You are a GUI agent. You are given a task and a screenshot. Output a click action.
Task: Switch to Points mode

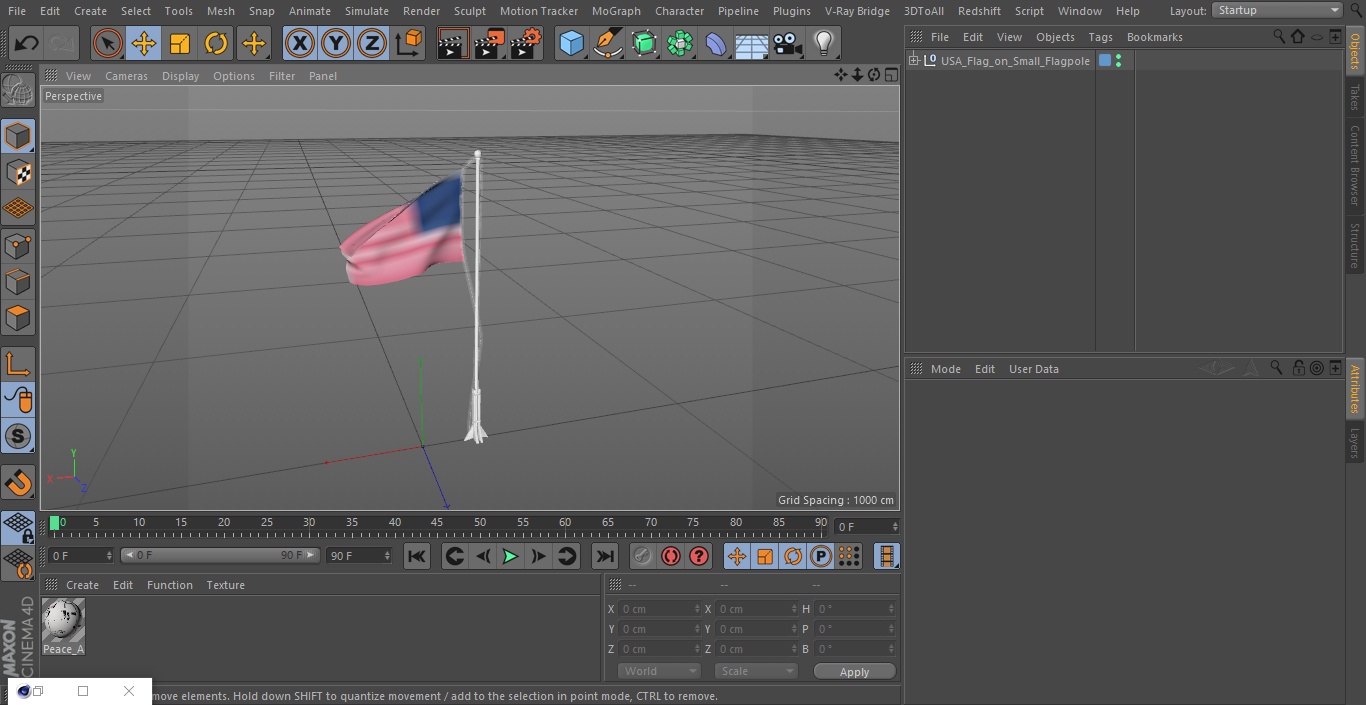coord(18,245)
